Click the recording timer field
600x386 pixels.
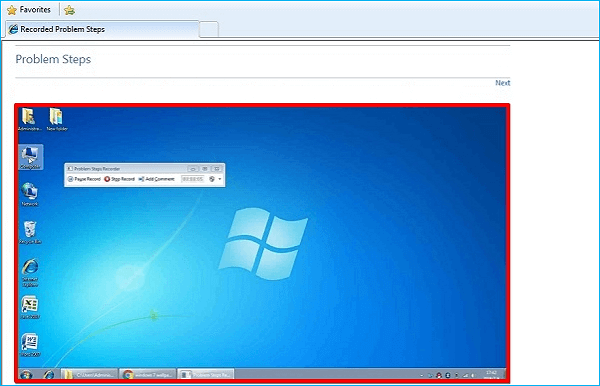tap(192, 179)
